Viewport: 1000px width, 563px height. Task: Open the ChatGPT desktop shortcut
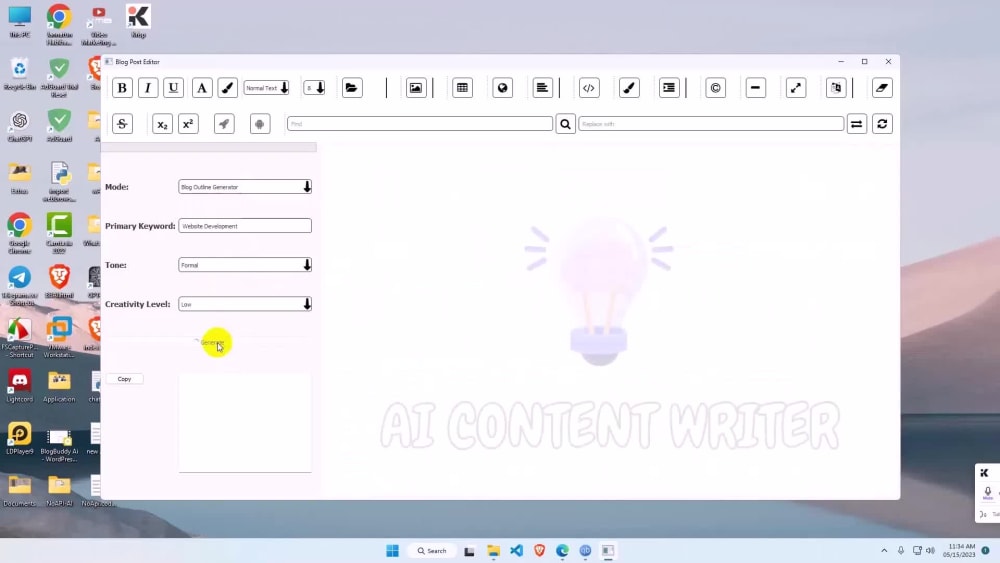pyautogui.click(x=20, y=126)
